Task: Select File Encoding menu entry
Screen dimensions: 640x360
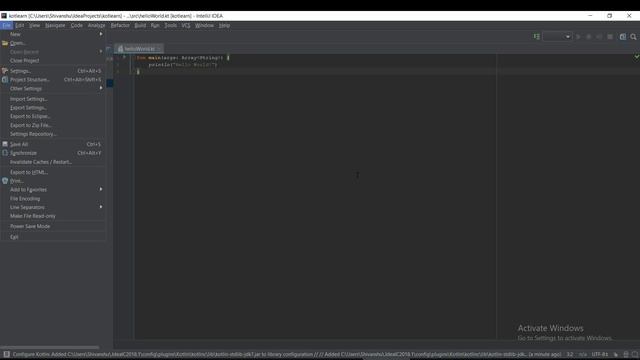Action: (53, 199)
